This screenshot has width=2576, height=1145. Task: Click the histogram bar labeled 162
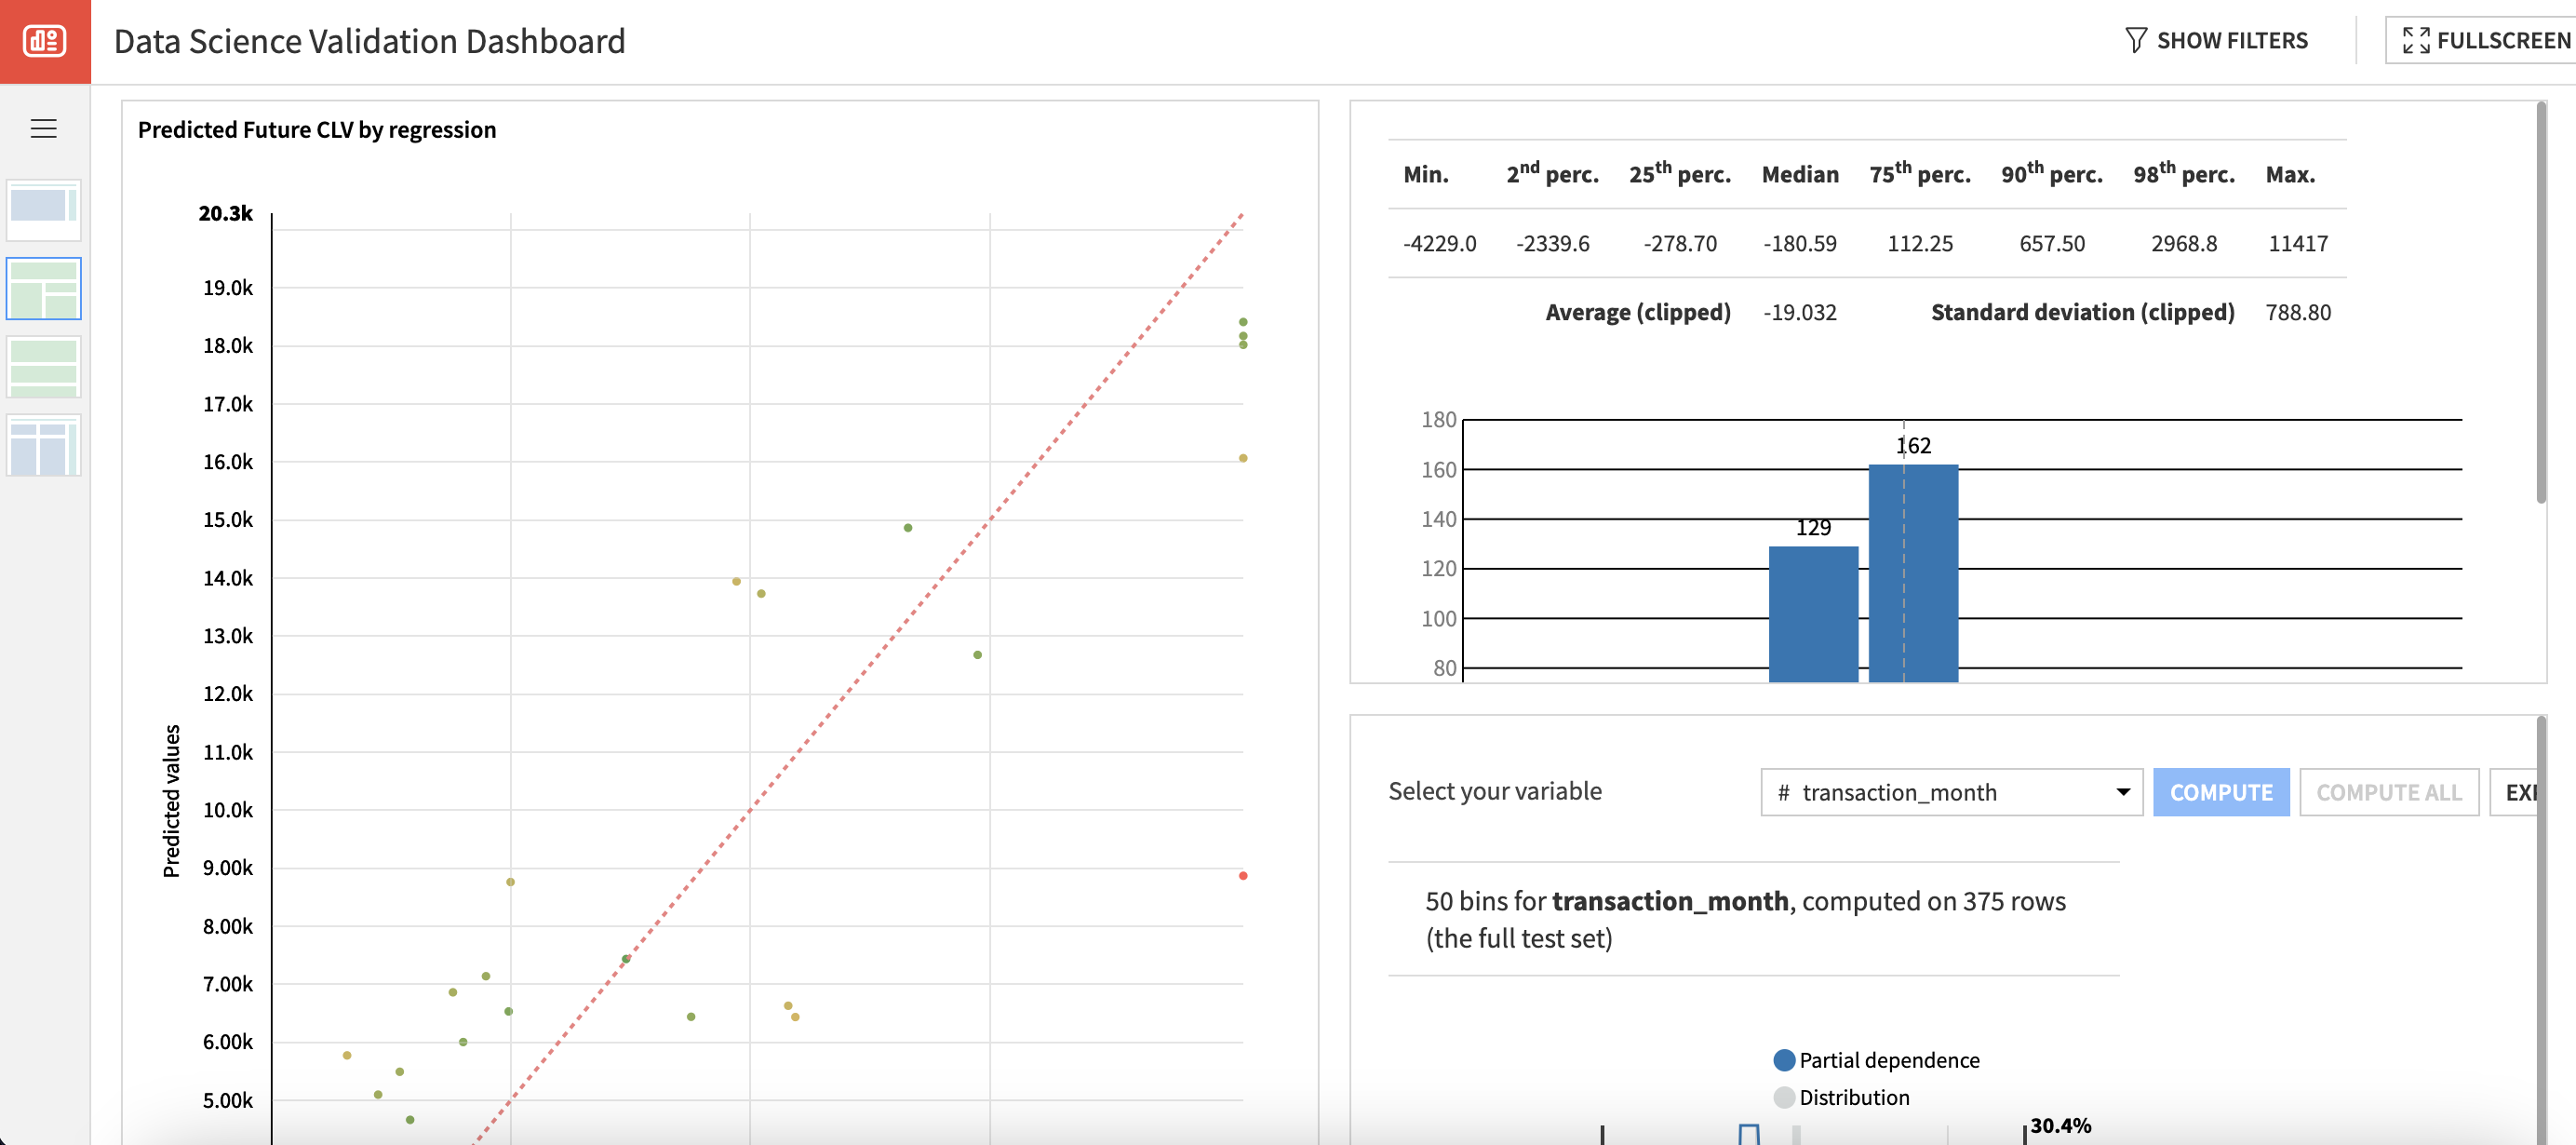(1912, 573)
